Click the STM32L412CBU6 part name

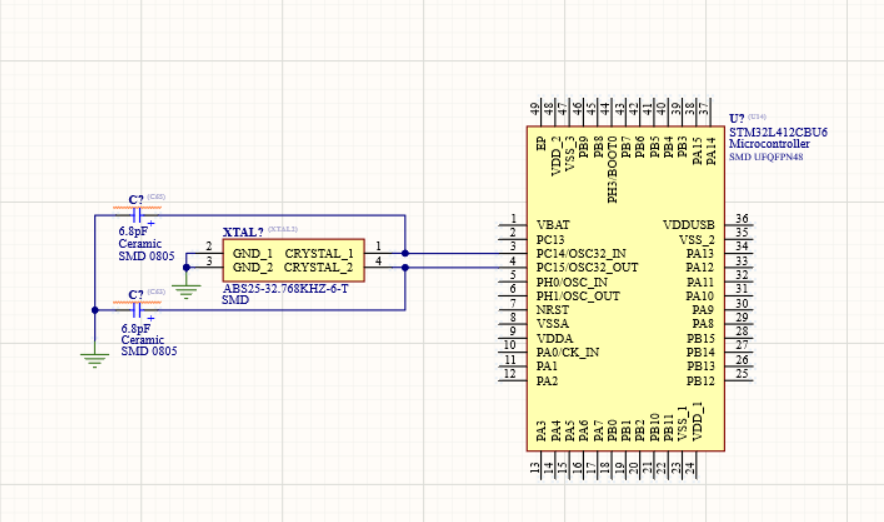[778, 132]
